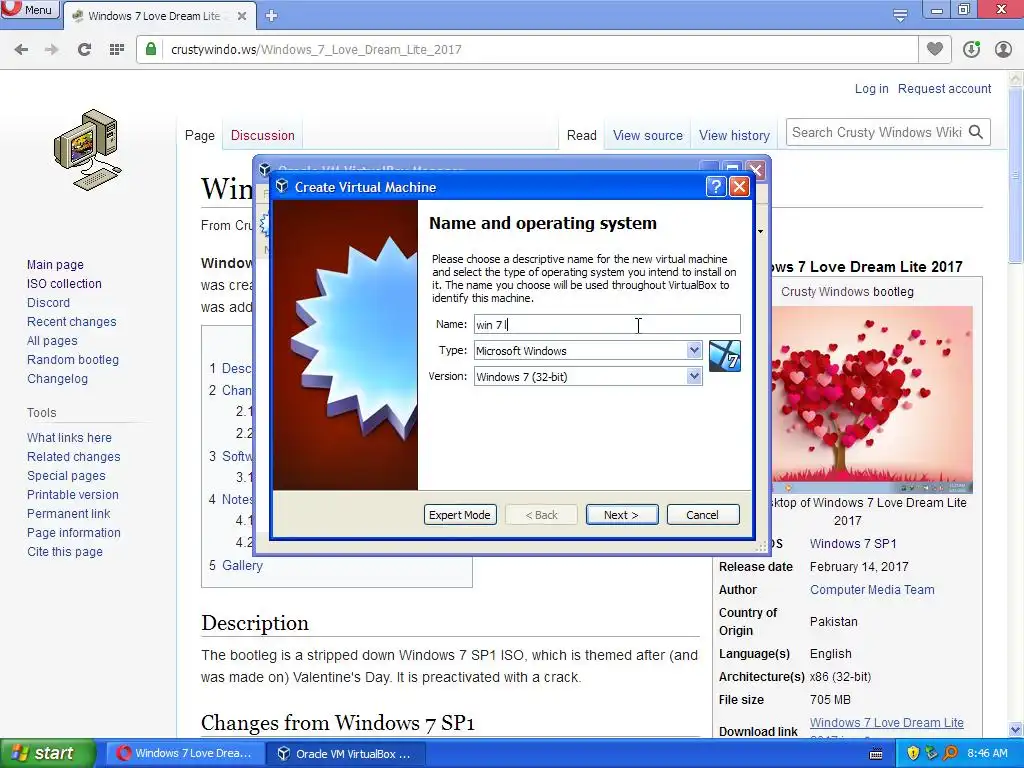Open the downloads icon in toolbar

971,49
